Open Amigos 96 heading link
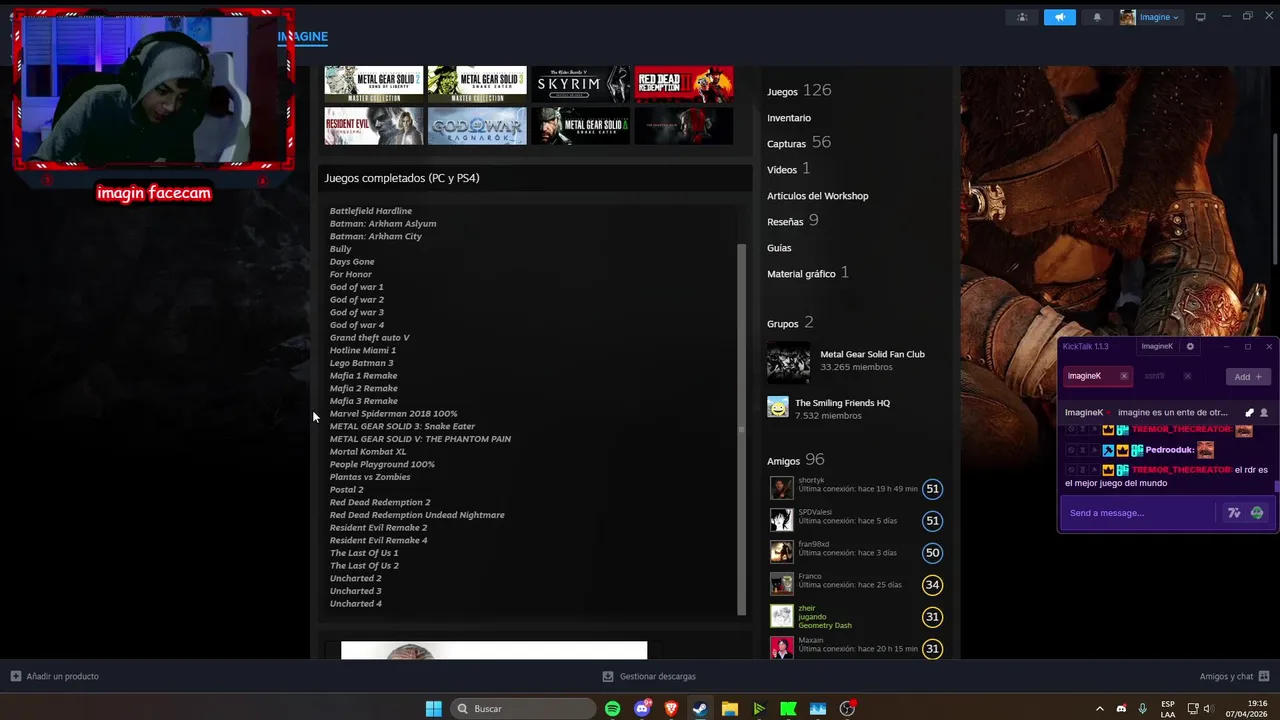Image resolution: width=1280 pixels, height=720 pixels. pos(795,460)
